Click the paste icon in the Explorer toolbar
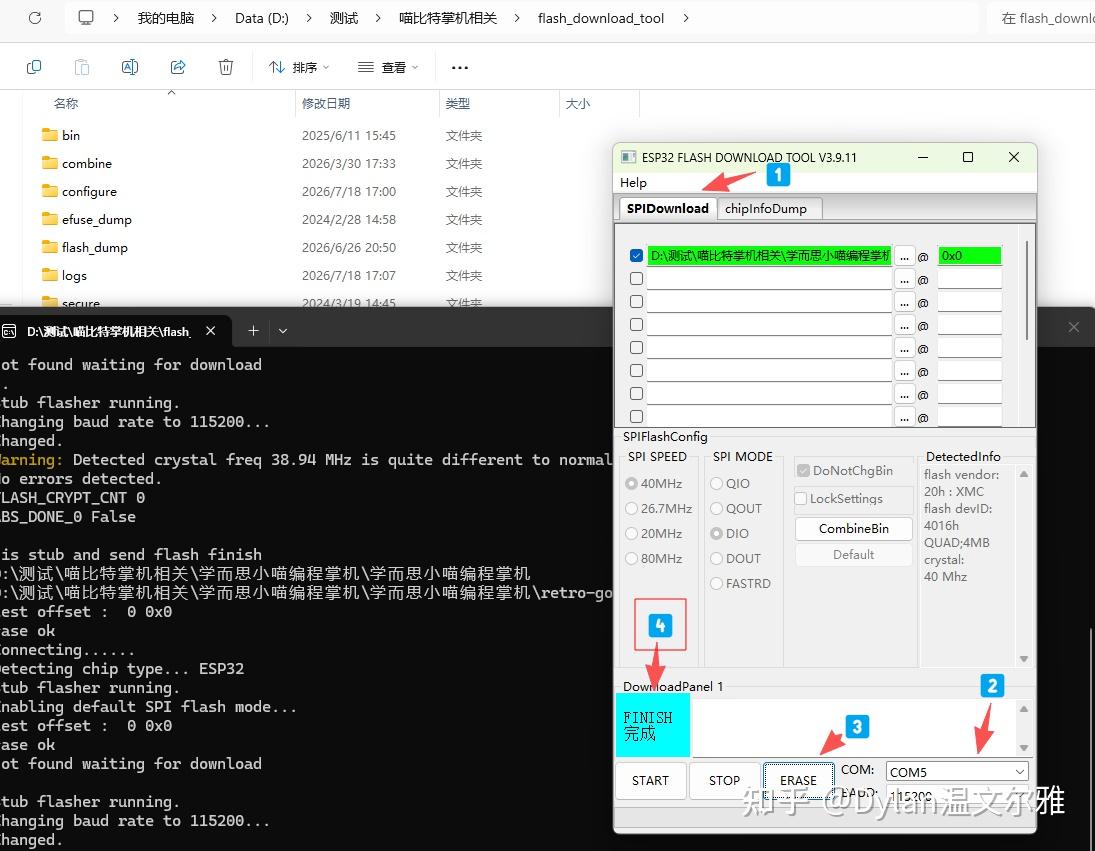 click(82, 67)
